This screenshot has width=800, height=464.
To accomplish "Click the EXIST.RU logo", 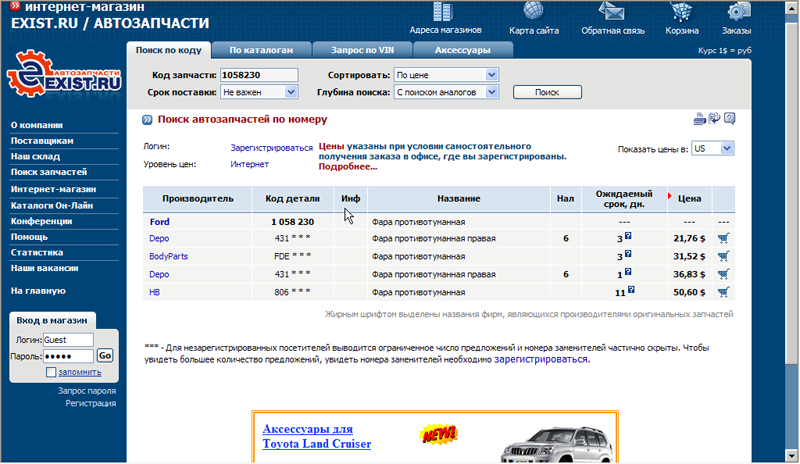I will pyautogui.click(x=64, y=75).
